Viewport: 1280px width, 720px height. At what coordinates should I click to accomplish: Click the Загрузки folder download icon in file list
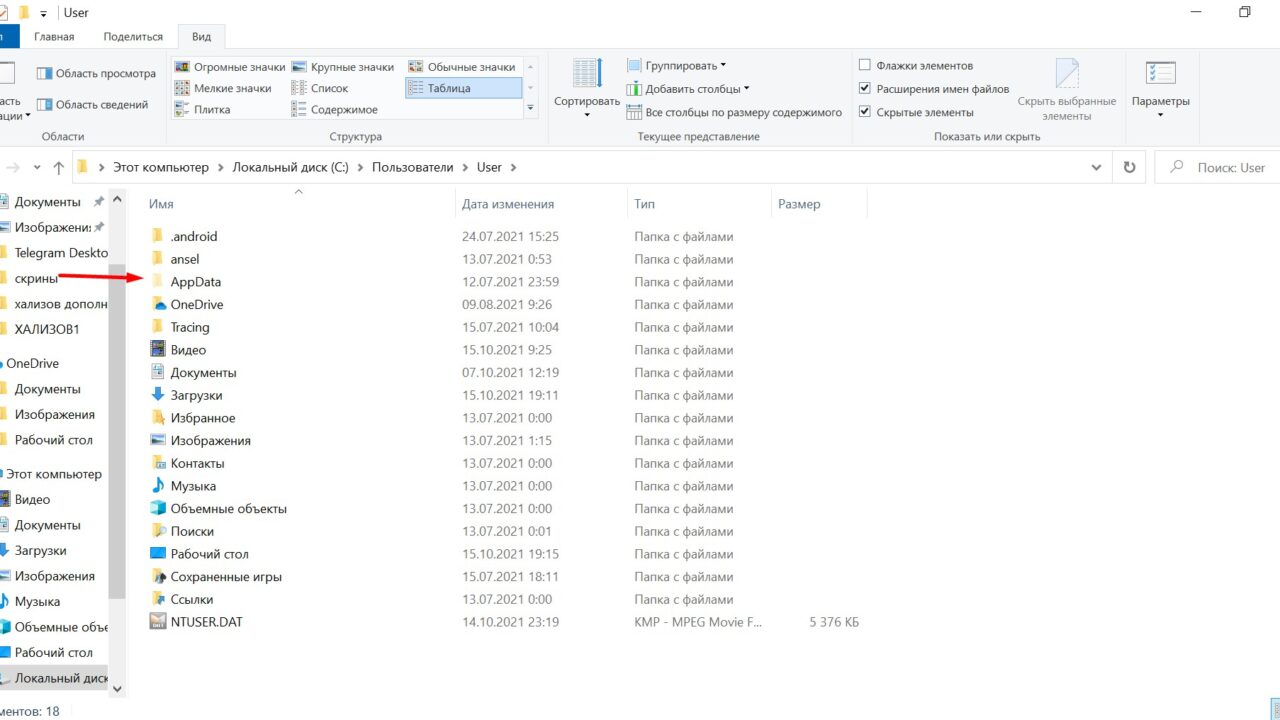158,395
